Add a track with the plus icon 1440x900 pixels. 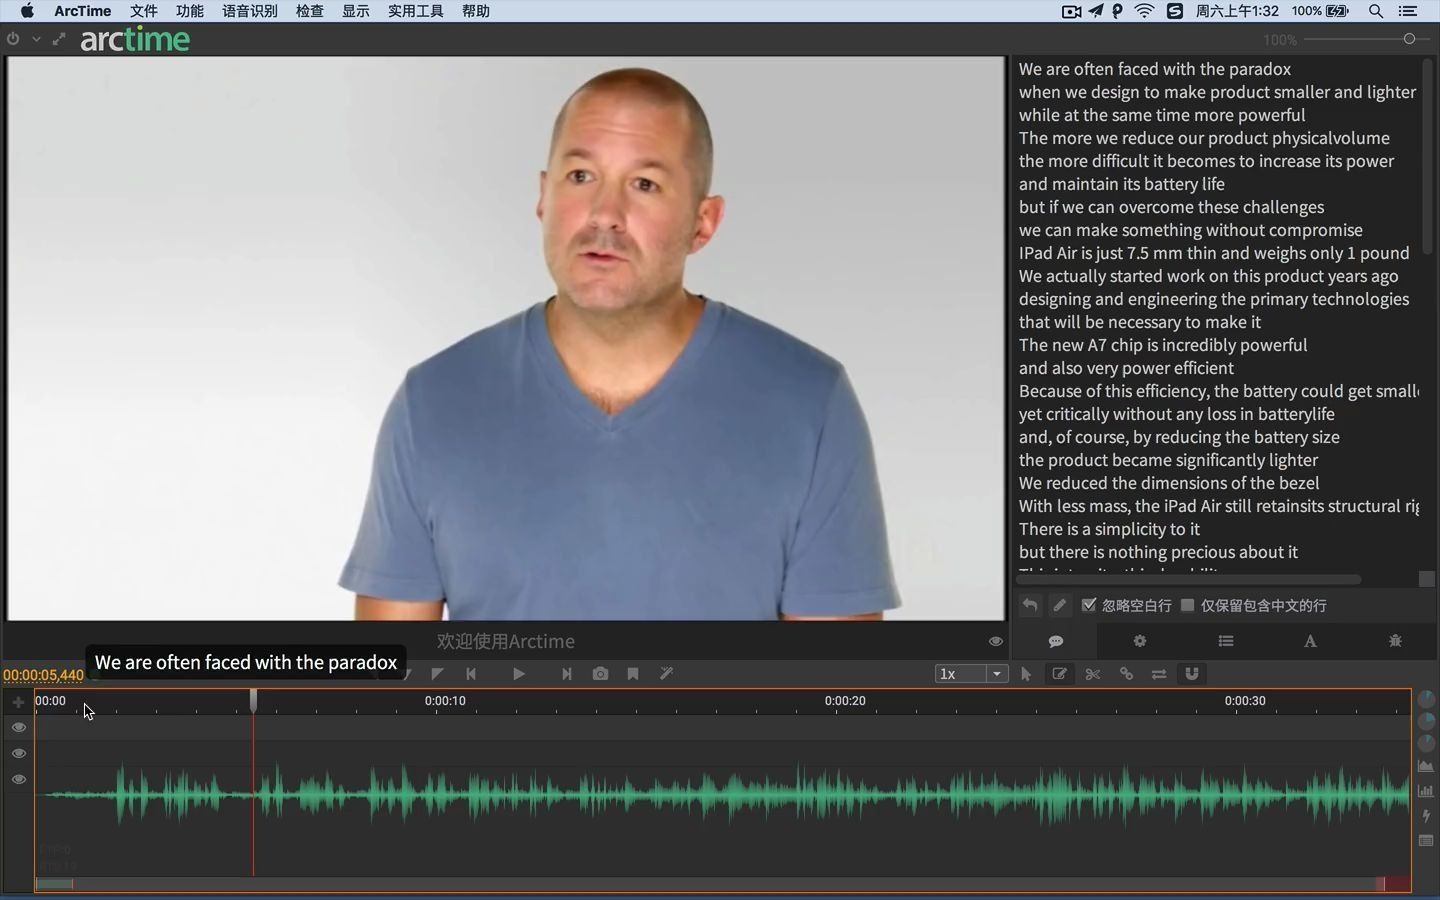(x=18, y=702)
